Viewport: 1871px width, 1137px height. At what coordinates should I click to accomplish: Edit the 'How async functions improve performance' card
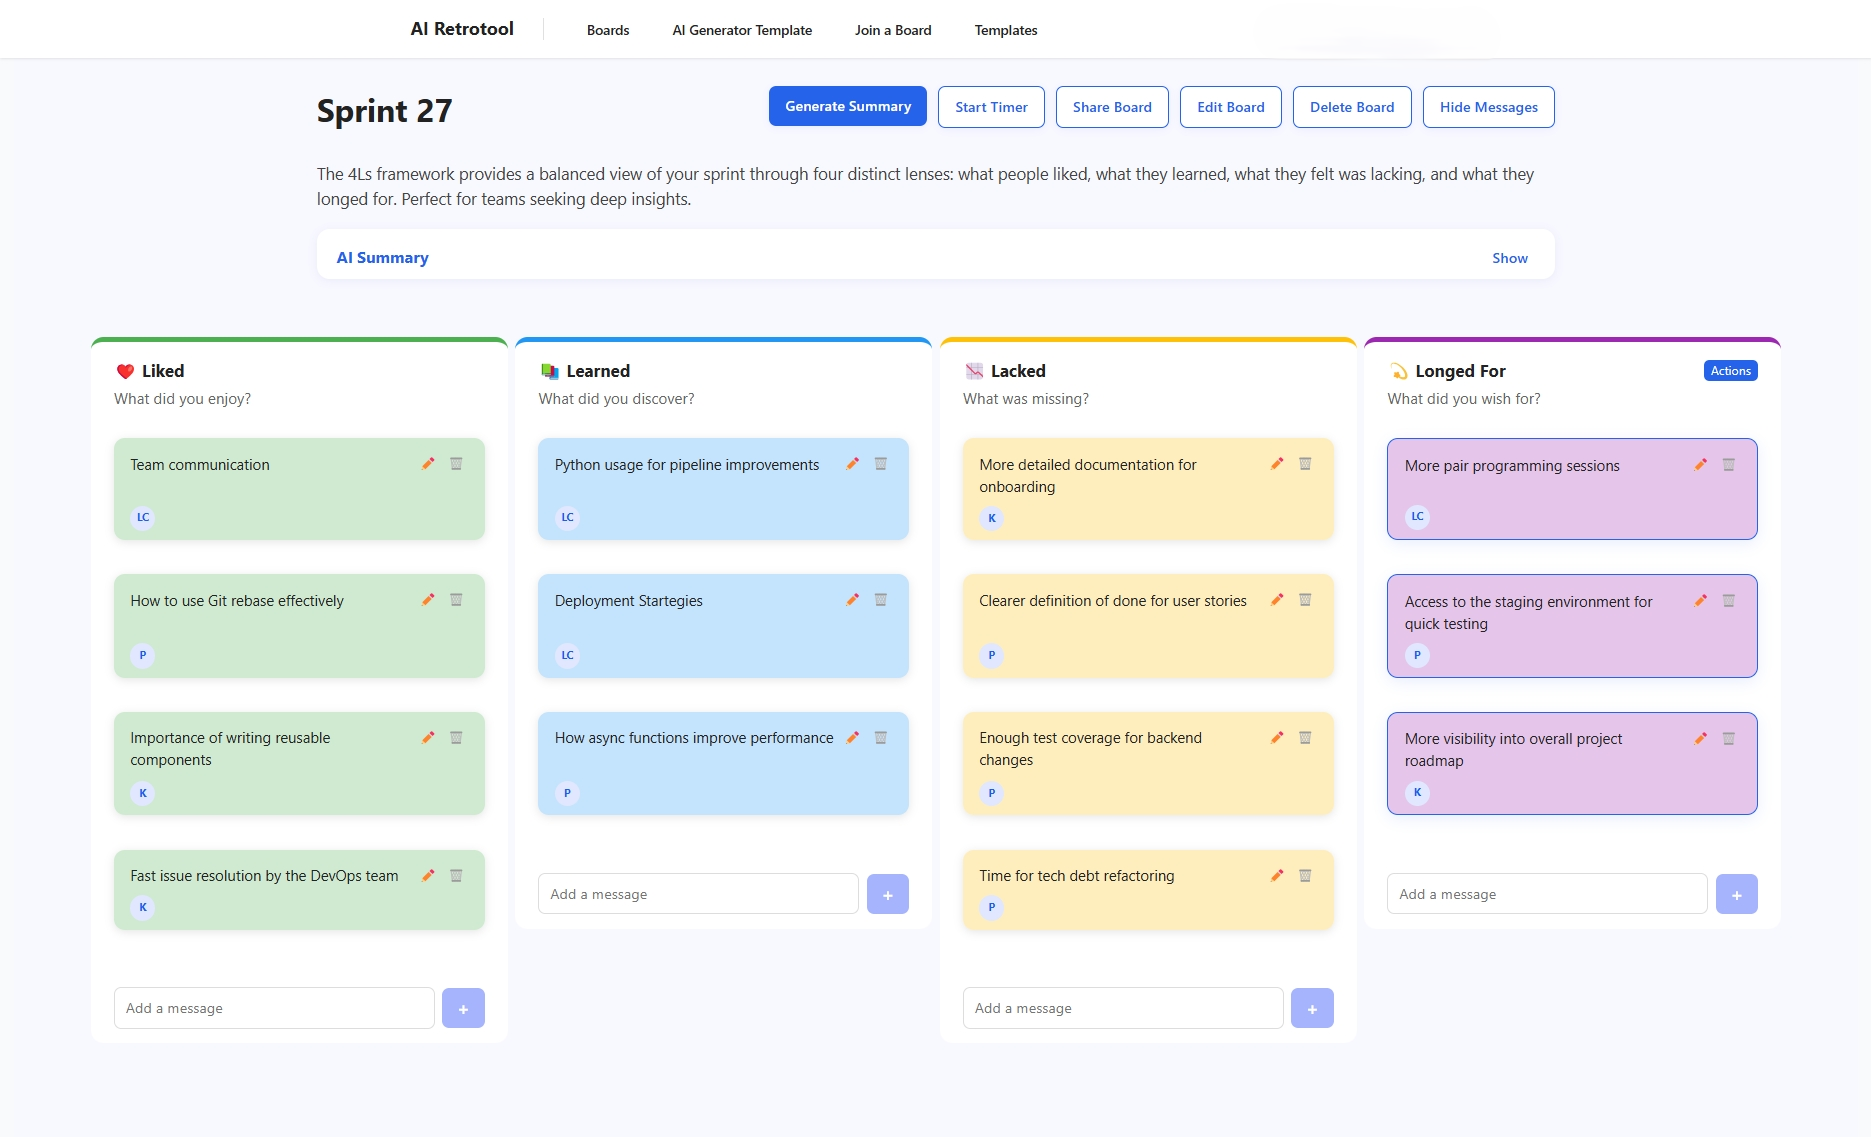(852, 737)
